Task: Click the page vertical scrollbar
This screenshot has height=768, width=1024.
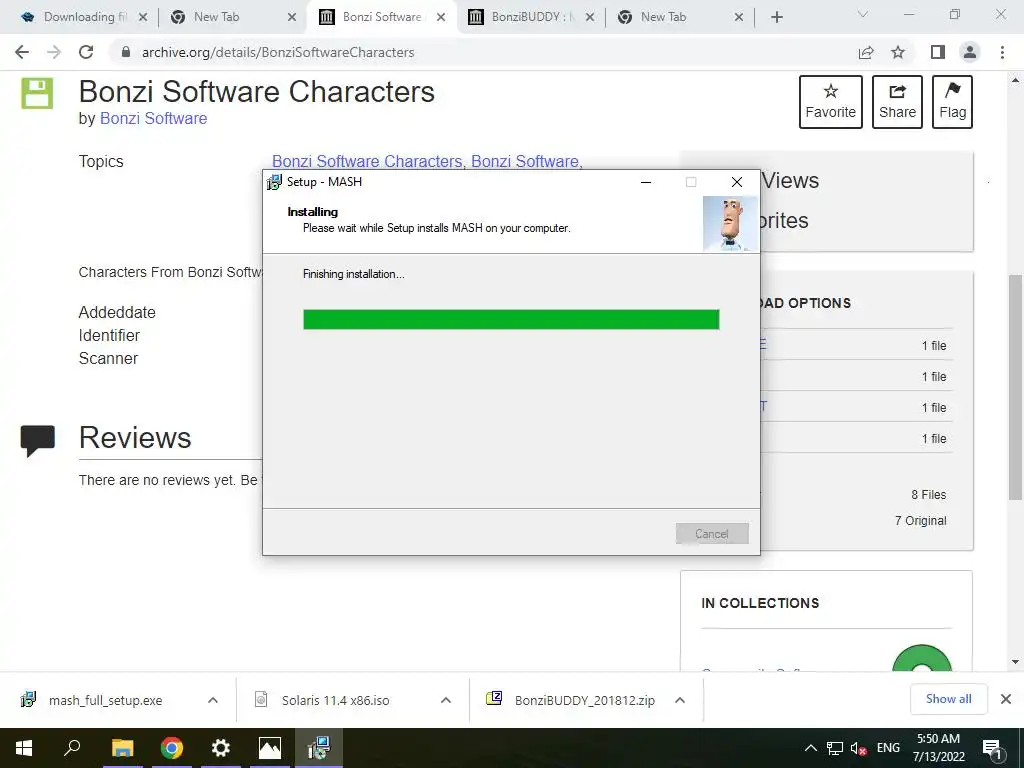Action: point(1015,385)
